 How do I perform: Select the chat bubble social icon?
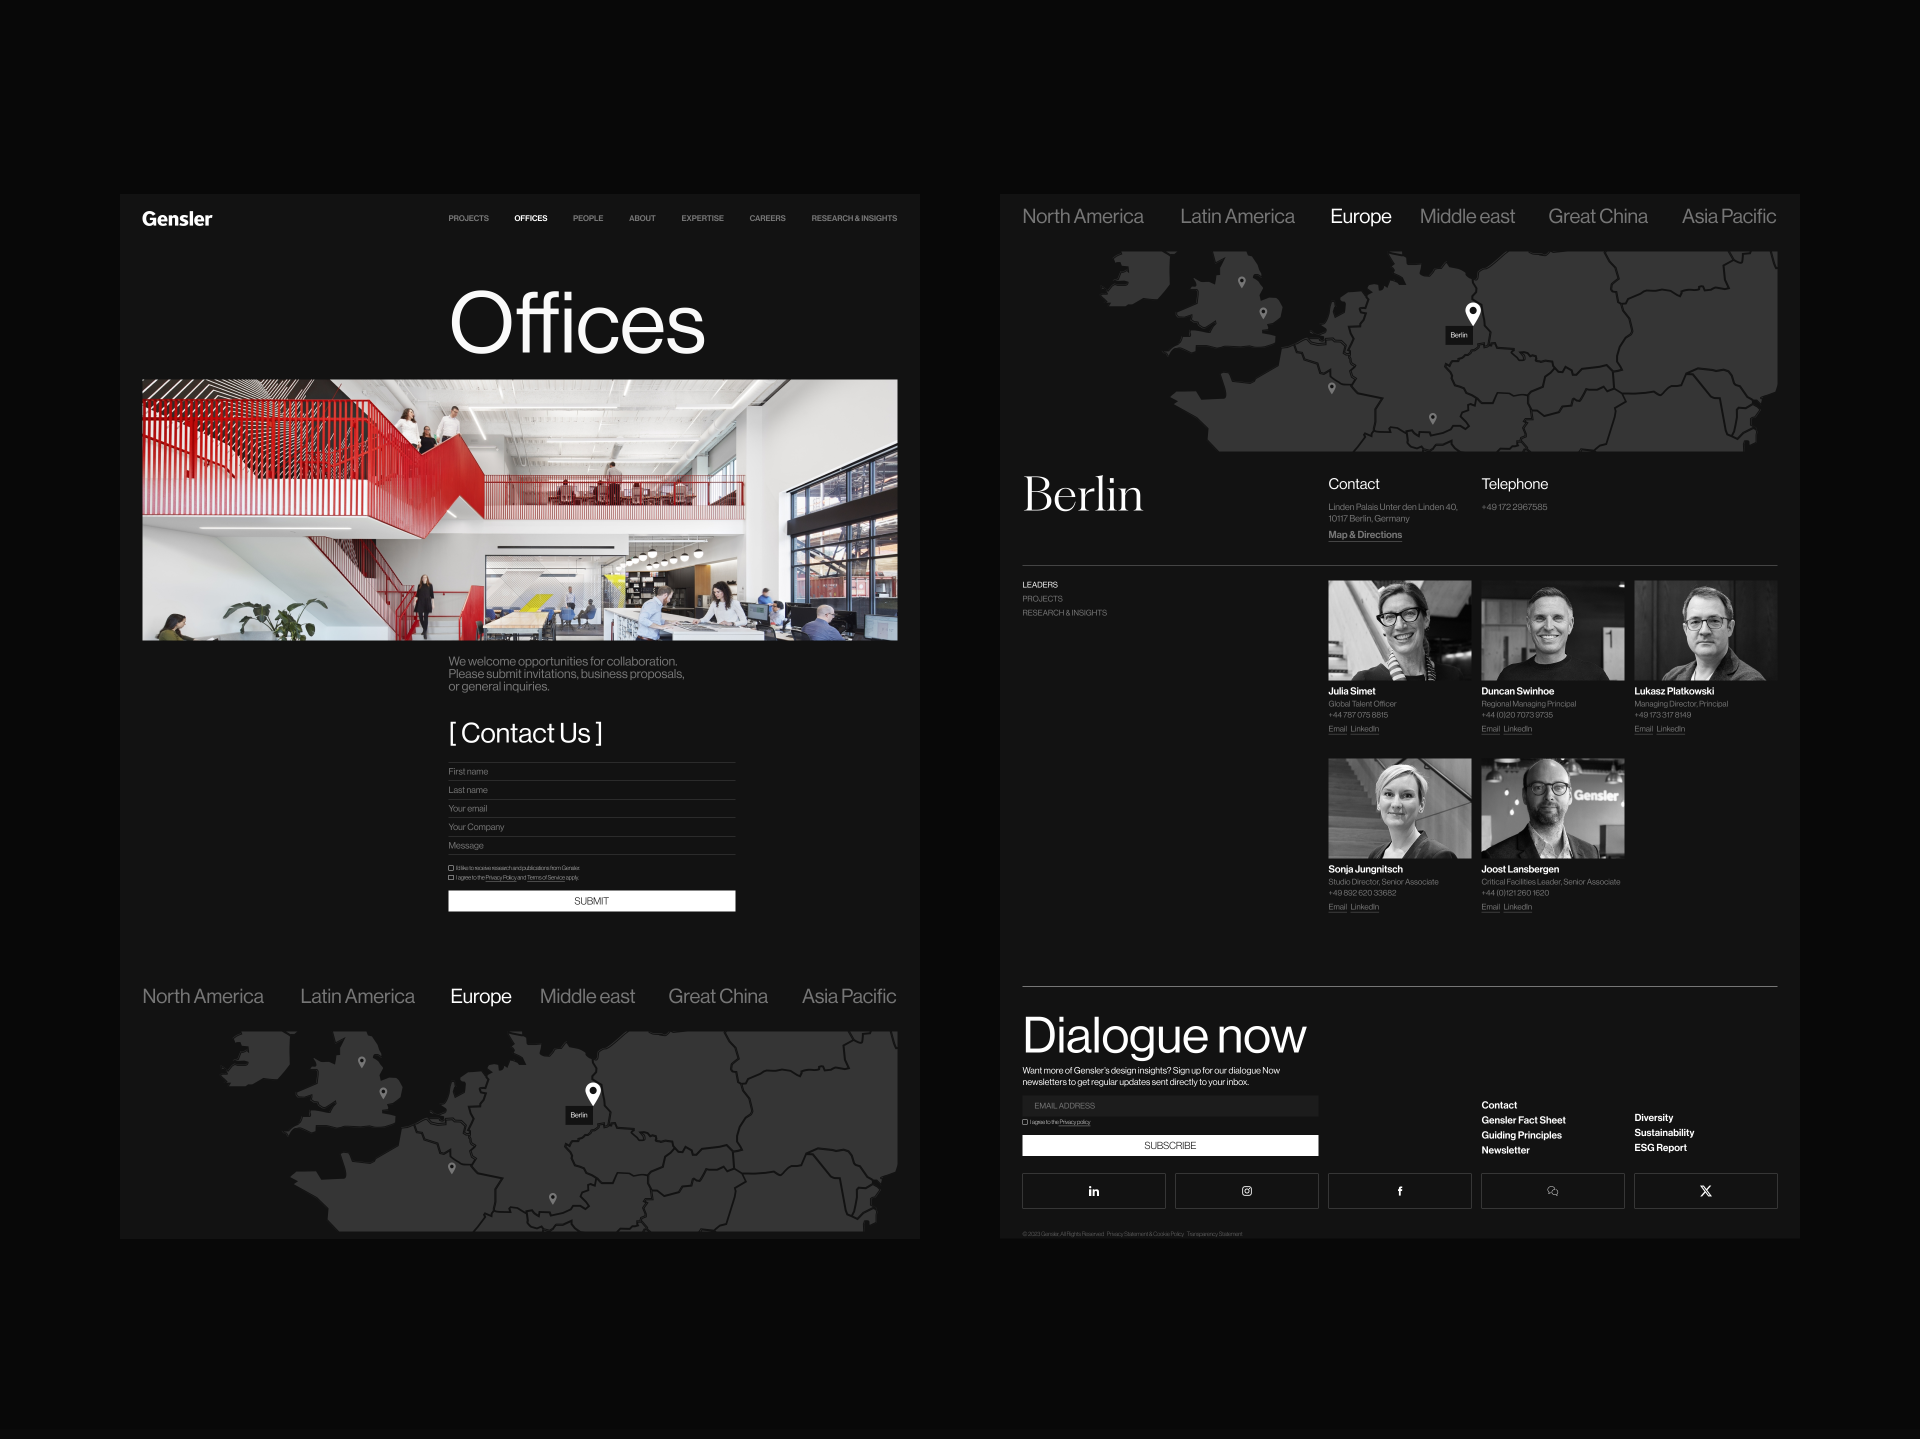(1552, 1190)
